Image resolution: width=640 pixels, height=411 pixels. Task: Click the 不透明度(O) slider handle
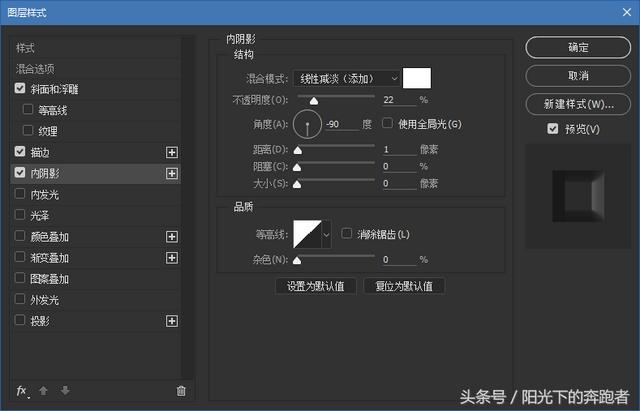pos(313,100)
